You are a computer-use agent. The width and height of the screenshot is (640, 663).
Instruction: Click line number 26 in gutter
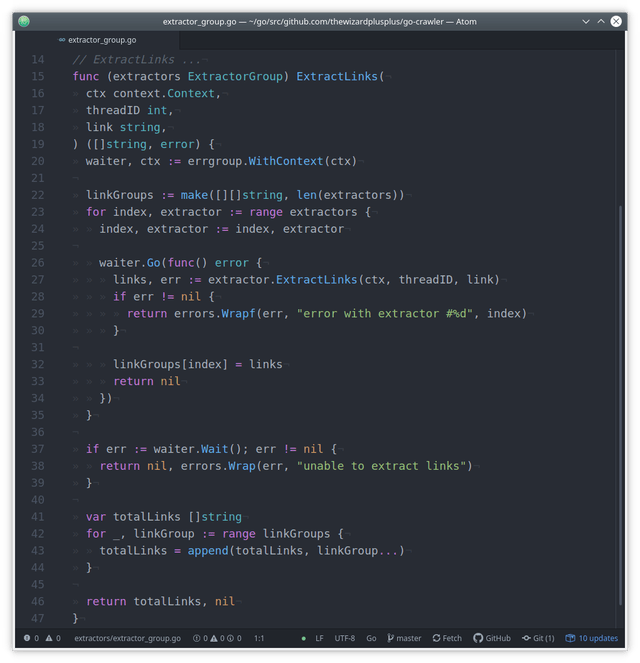point(38,263)
